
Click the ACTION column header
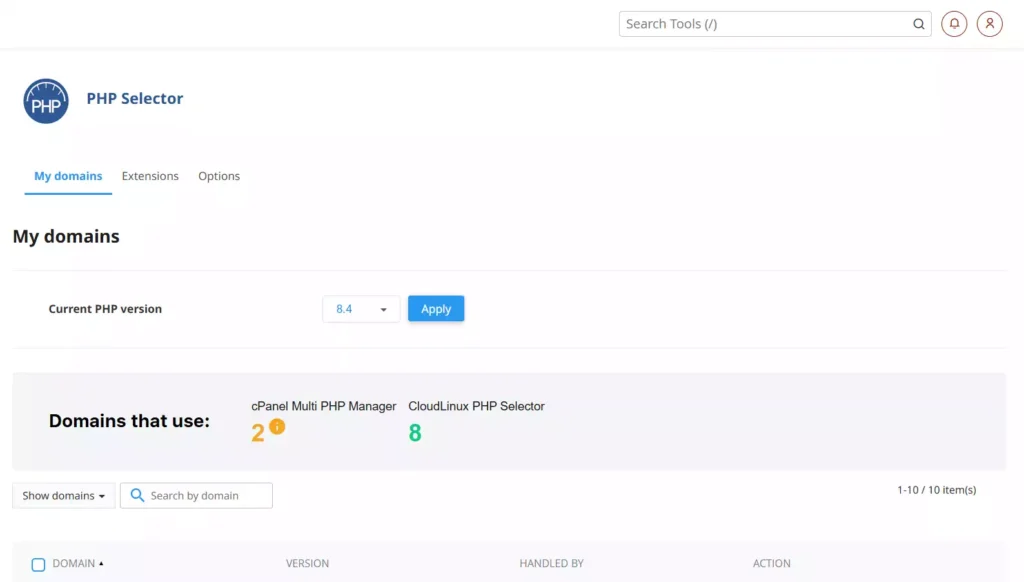pyautogui.click(x=771, y=563)
